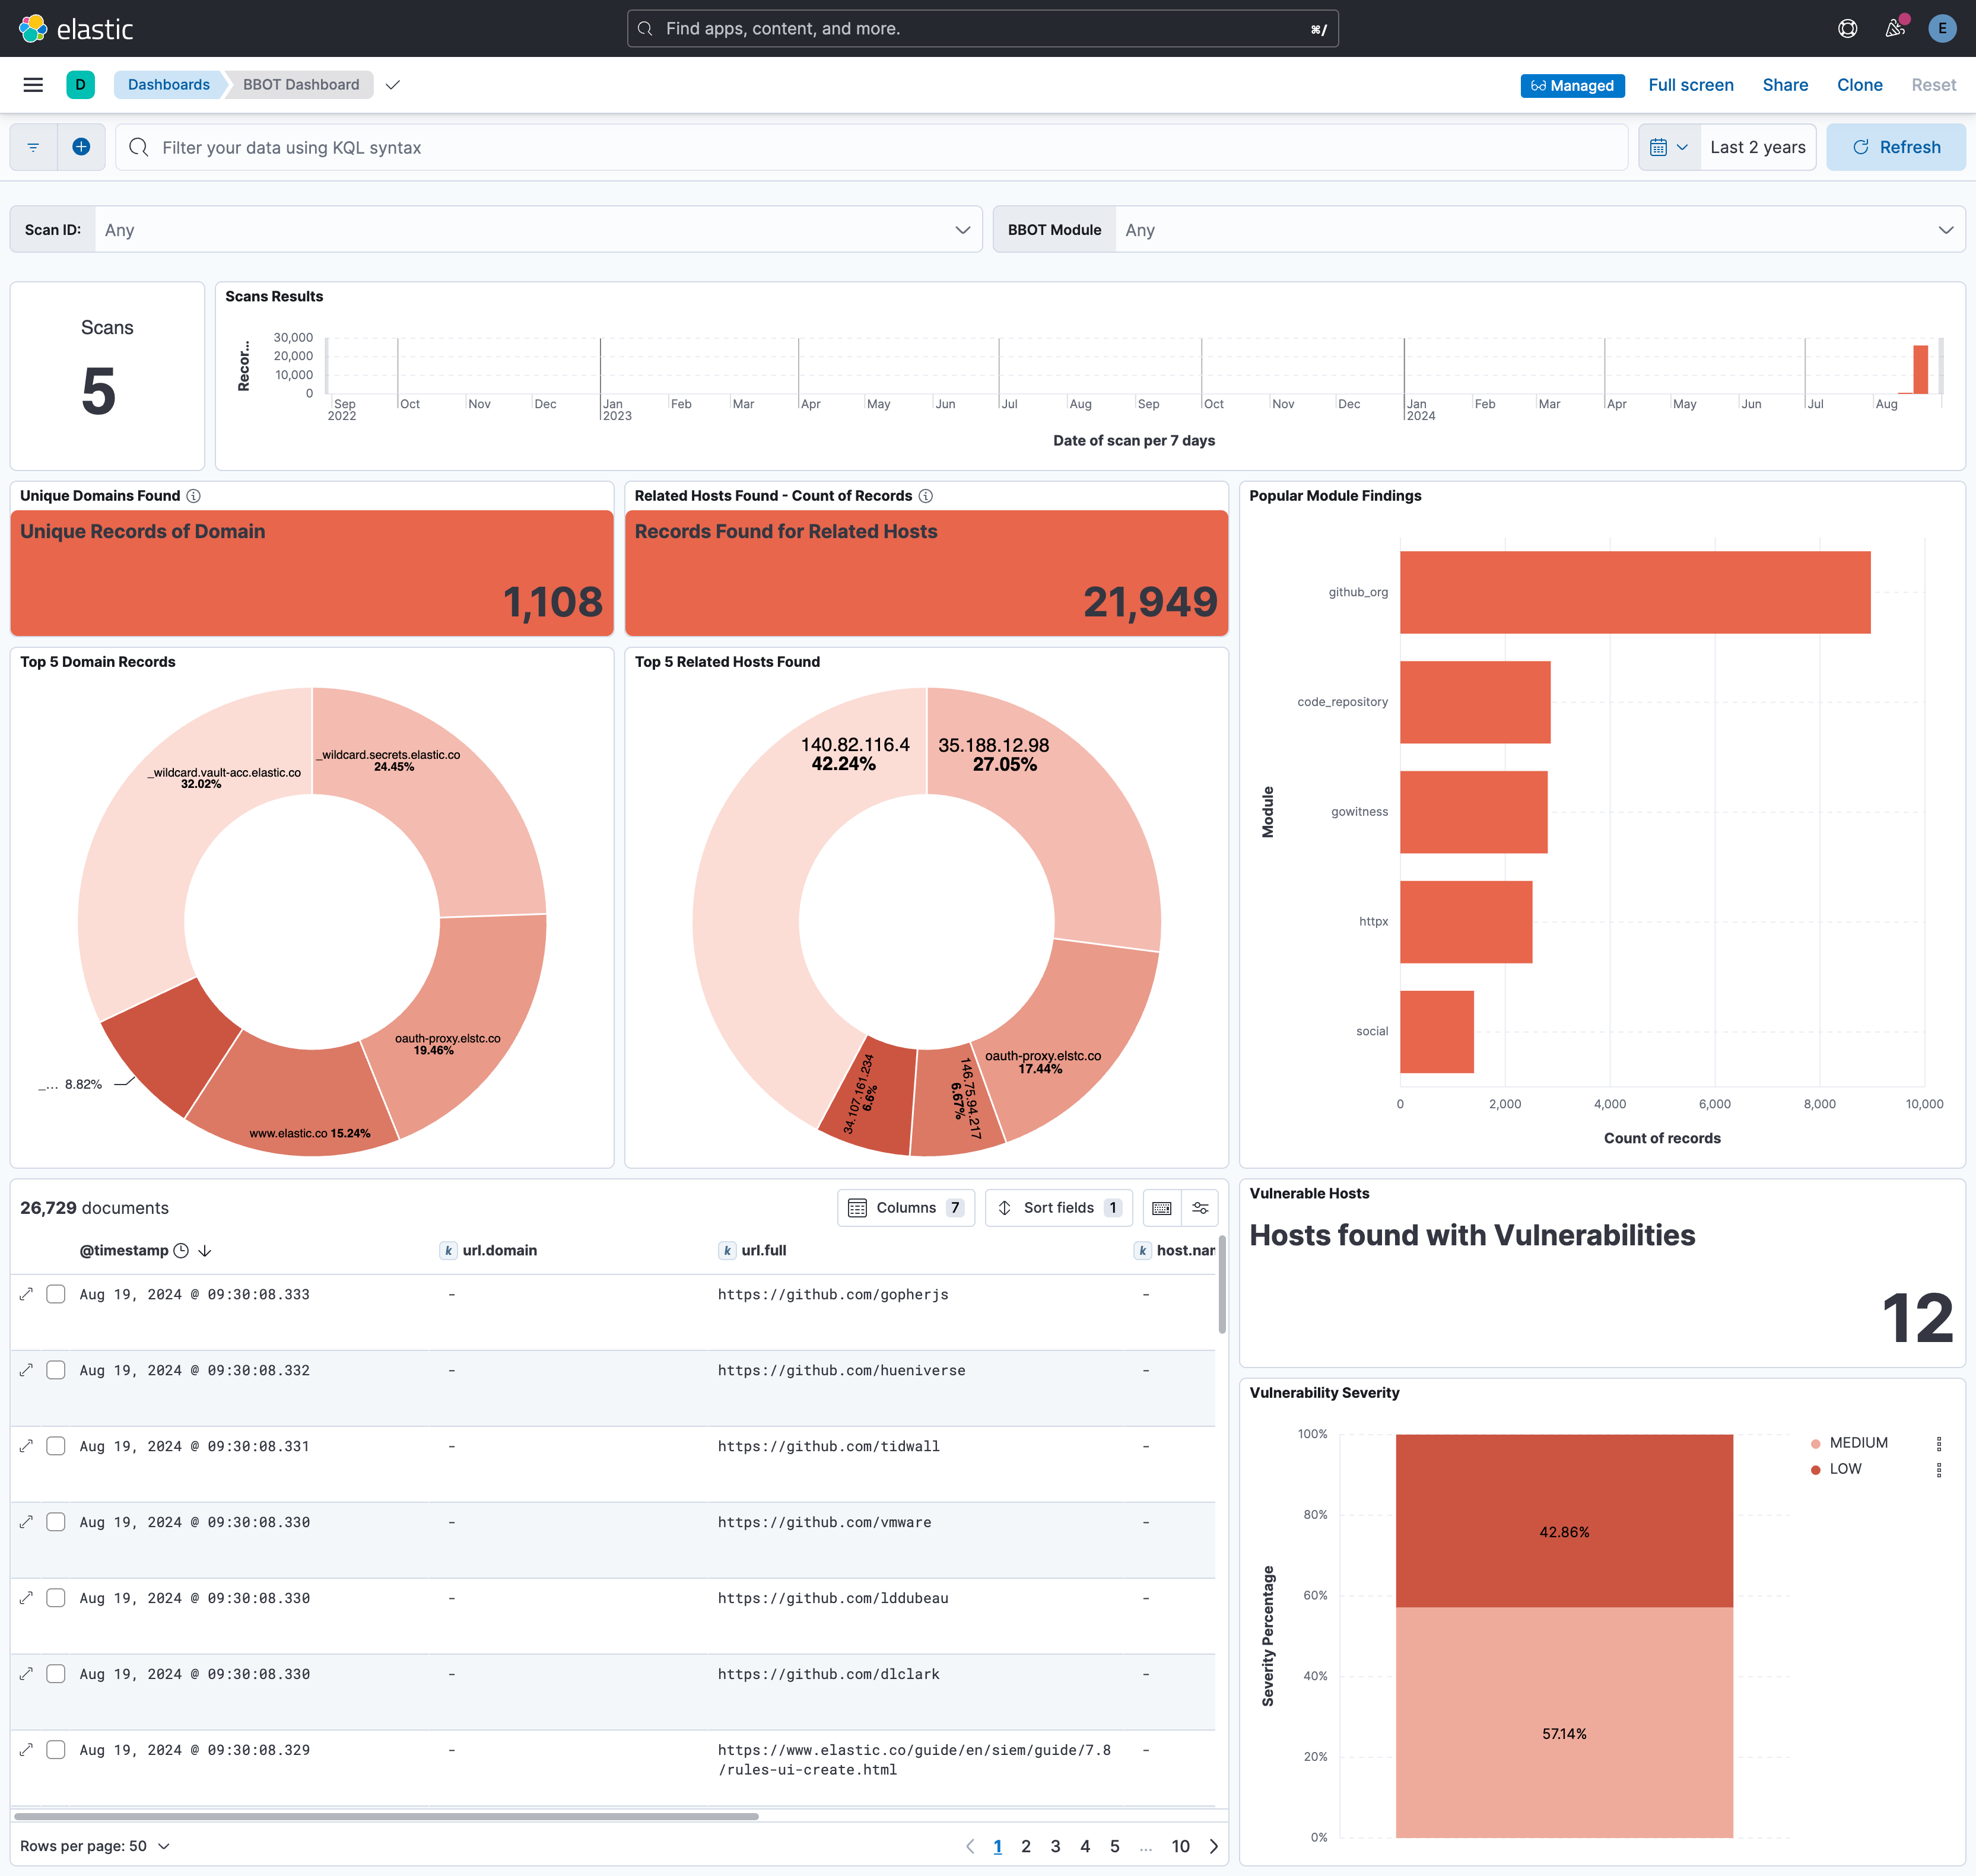The height and width of the screenshot is (1876, 1976).
Task: Focus the Find apps search field
Action: point(983,28)
